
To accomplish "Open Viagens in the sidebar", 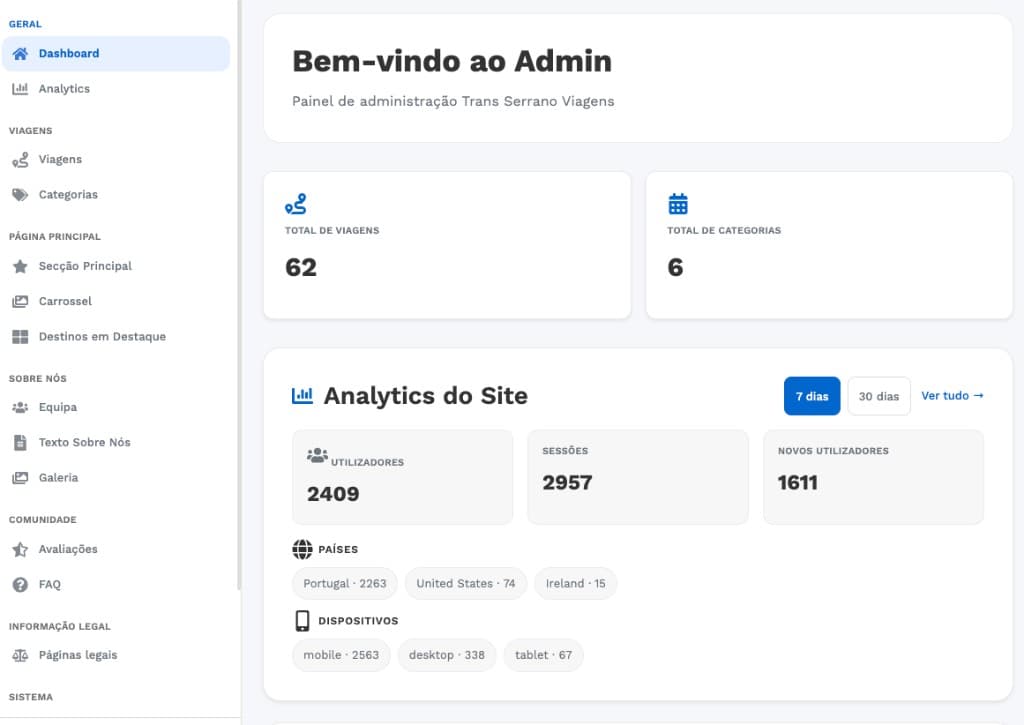I will pyautogui.click(x=116, y=159).
